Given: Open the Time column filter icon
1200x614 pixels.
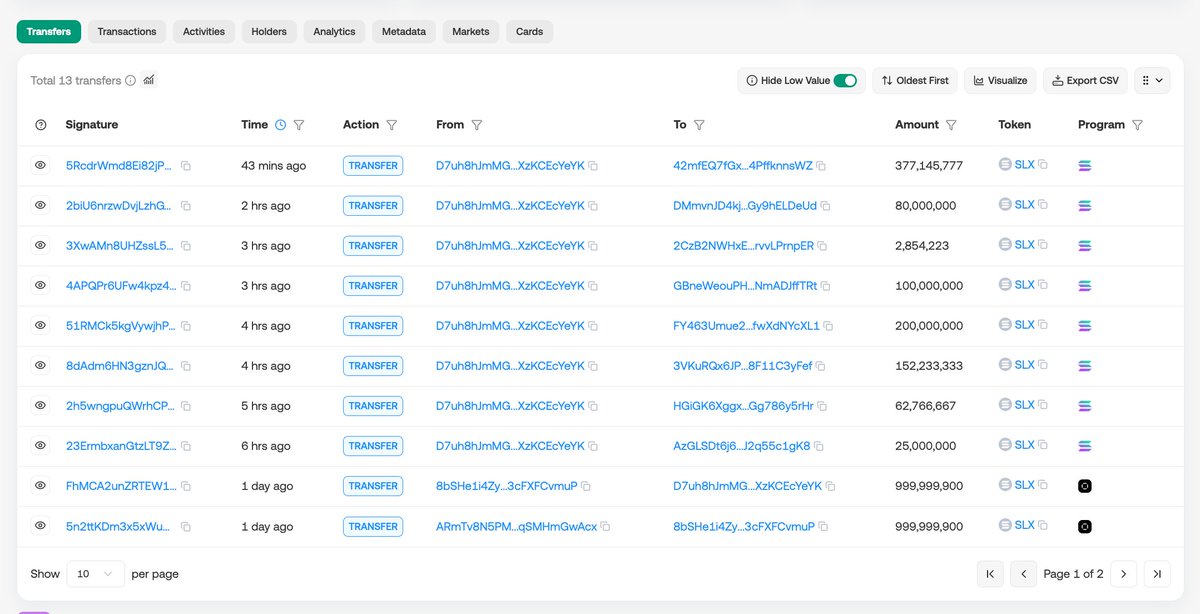Looking at the screenshot, I should (x=299, y=125).
